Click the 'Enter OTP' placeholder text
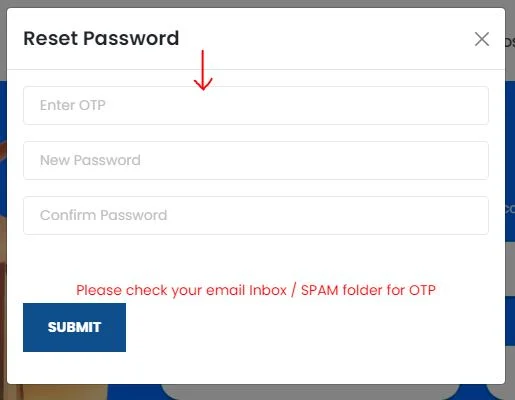The height and width of the screenshot is (400, 515). [x=73, y=105]
